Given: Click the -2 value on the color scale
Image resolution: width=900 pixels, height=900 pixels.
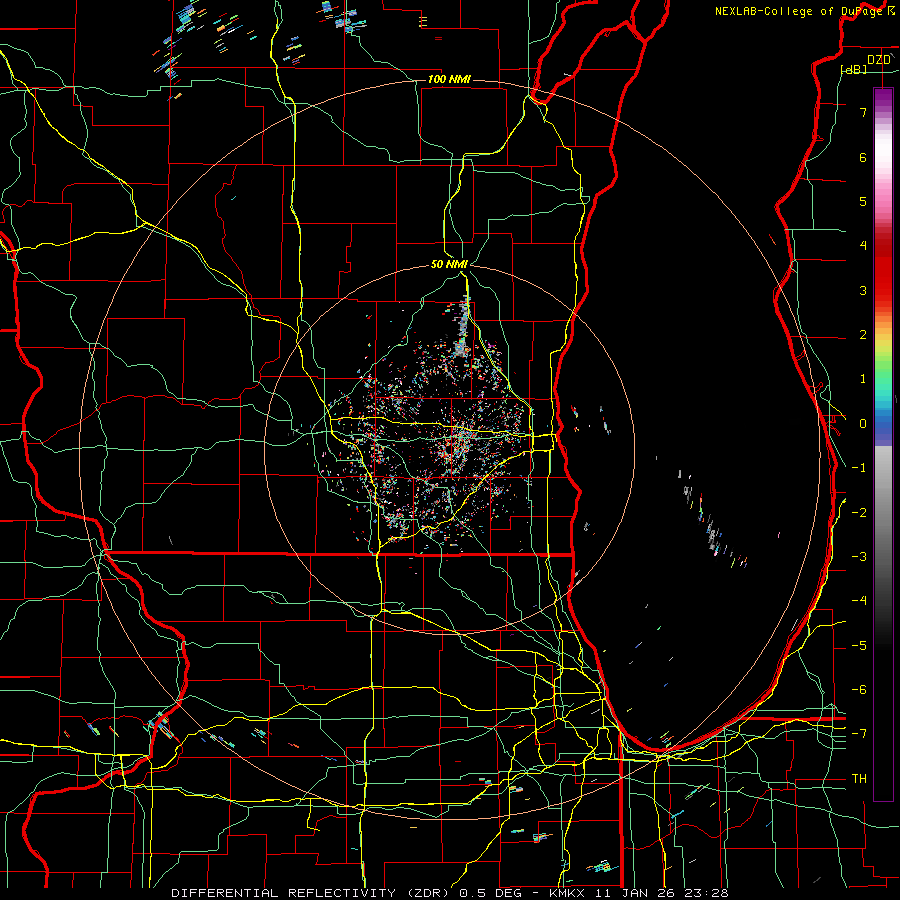Looking at the screenshot, I should pyautogui.click(x=859, y=513).
